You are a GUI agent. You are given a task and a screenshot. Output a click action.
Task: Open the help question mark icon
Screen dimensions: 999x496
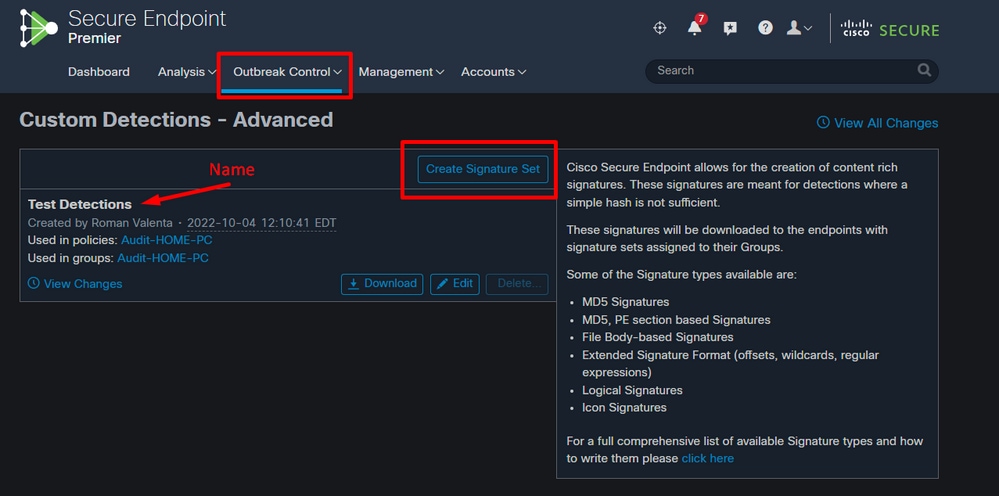(765, 28)
